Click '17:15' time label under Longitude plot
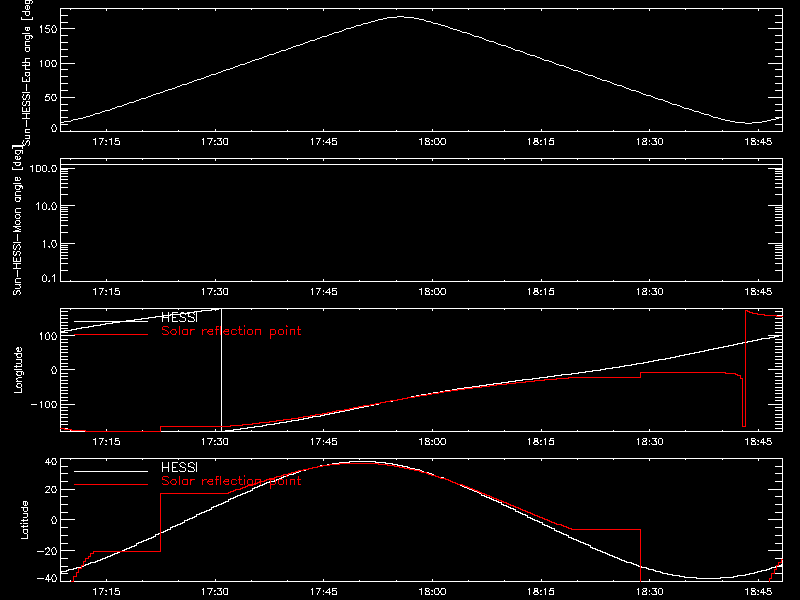This screenshot has height=600, width=800. tap(106, 441)
